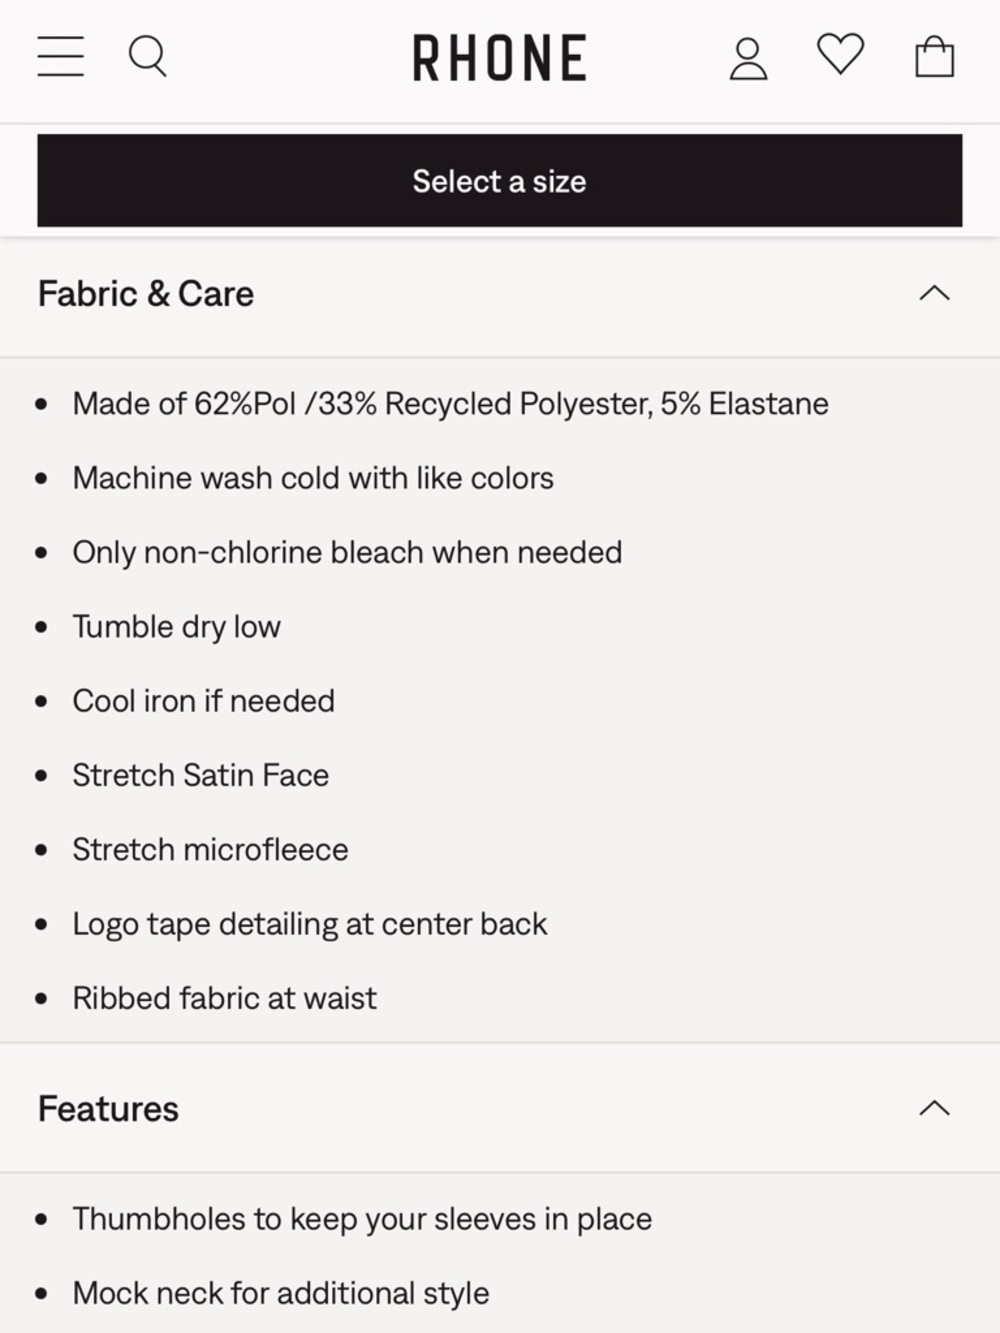This screenshot has height=1333, width=1000.
Task: Click the Fabric & Care heading
Action: click(146, 294)
